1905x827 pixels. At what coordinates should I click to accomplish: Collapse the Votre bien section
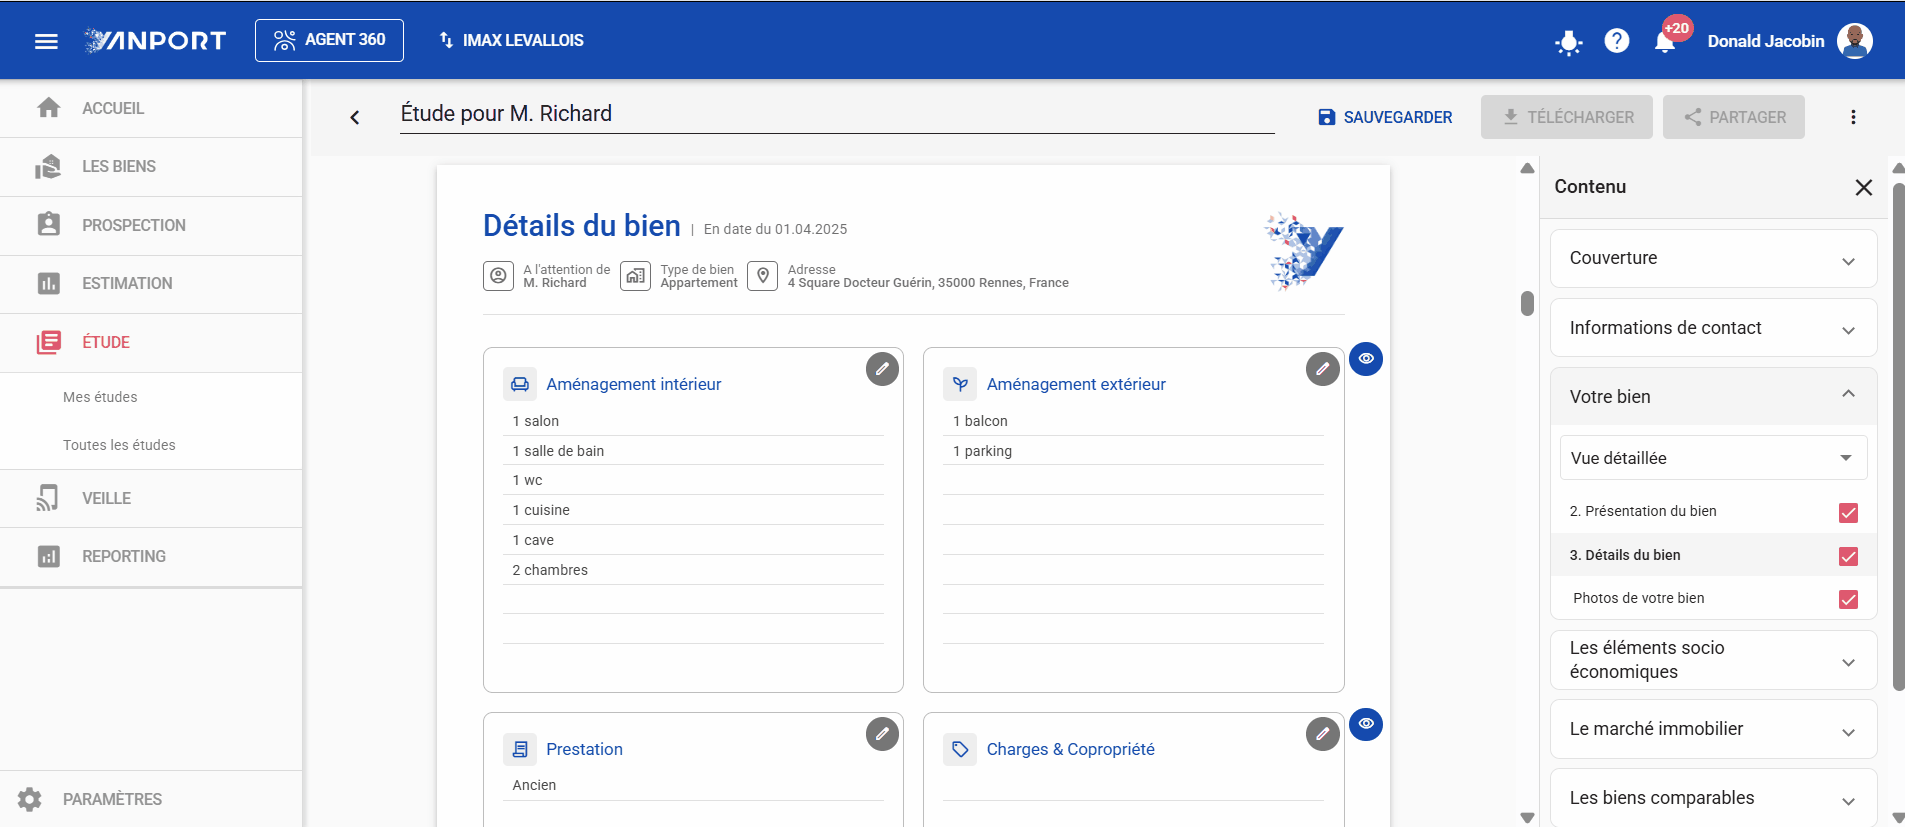(1713, 397)
